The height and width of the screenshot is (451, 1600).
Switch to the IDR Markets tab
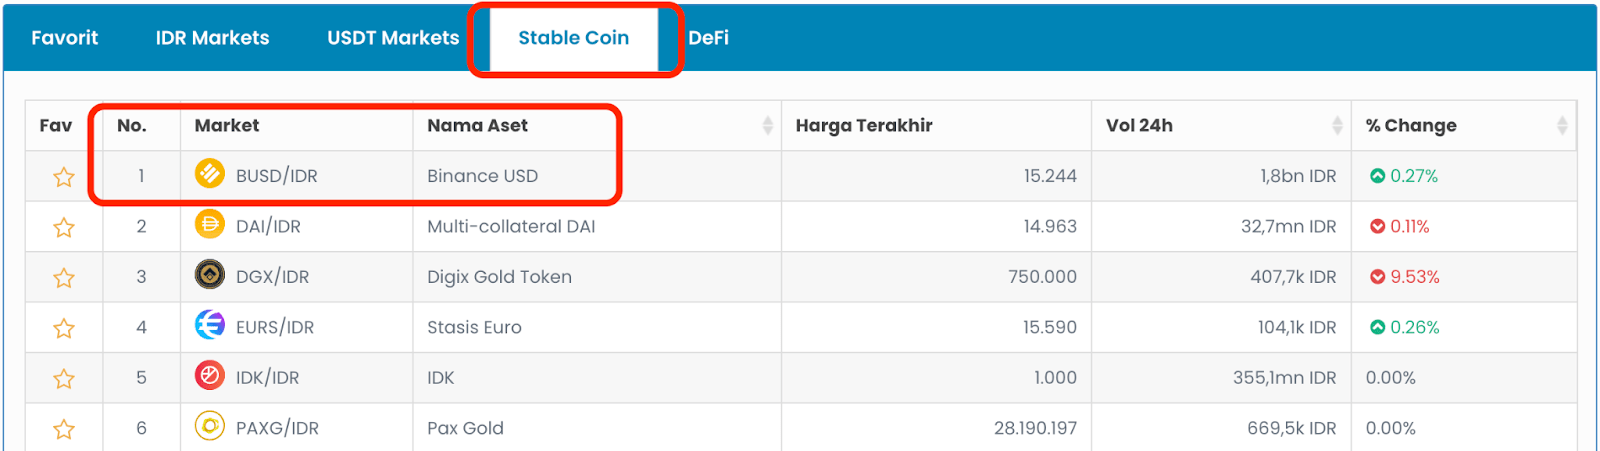[x=212, y=38]
